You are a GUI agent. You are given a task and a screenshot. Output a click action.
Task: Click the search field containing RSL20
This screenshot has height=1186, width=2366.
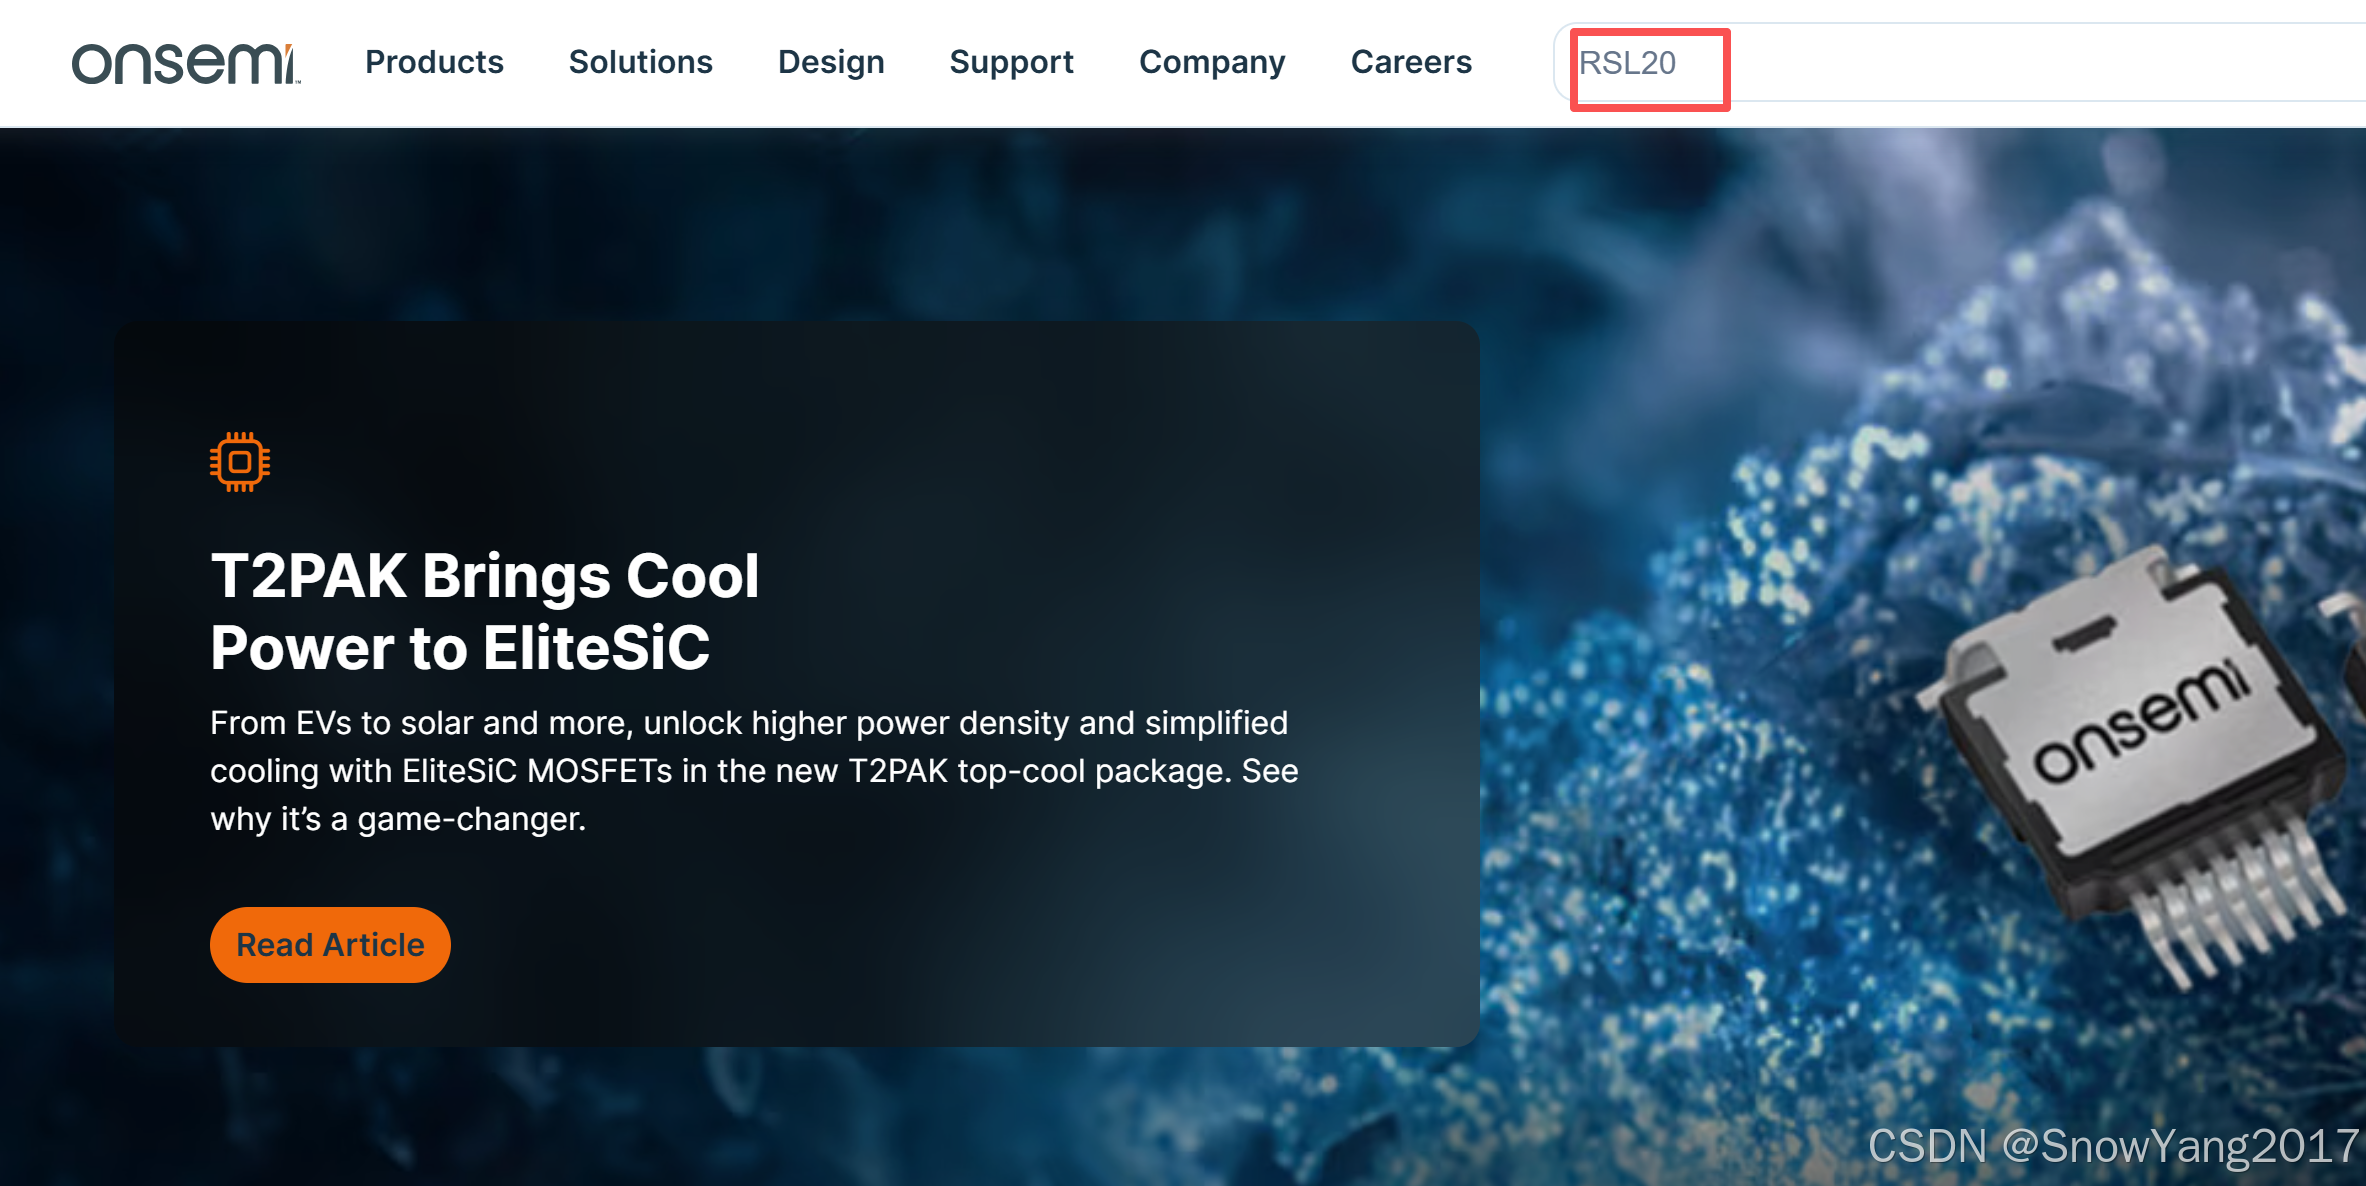1960,63
